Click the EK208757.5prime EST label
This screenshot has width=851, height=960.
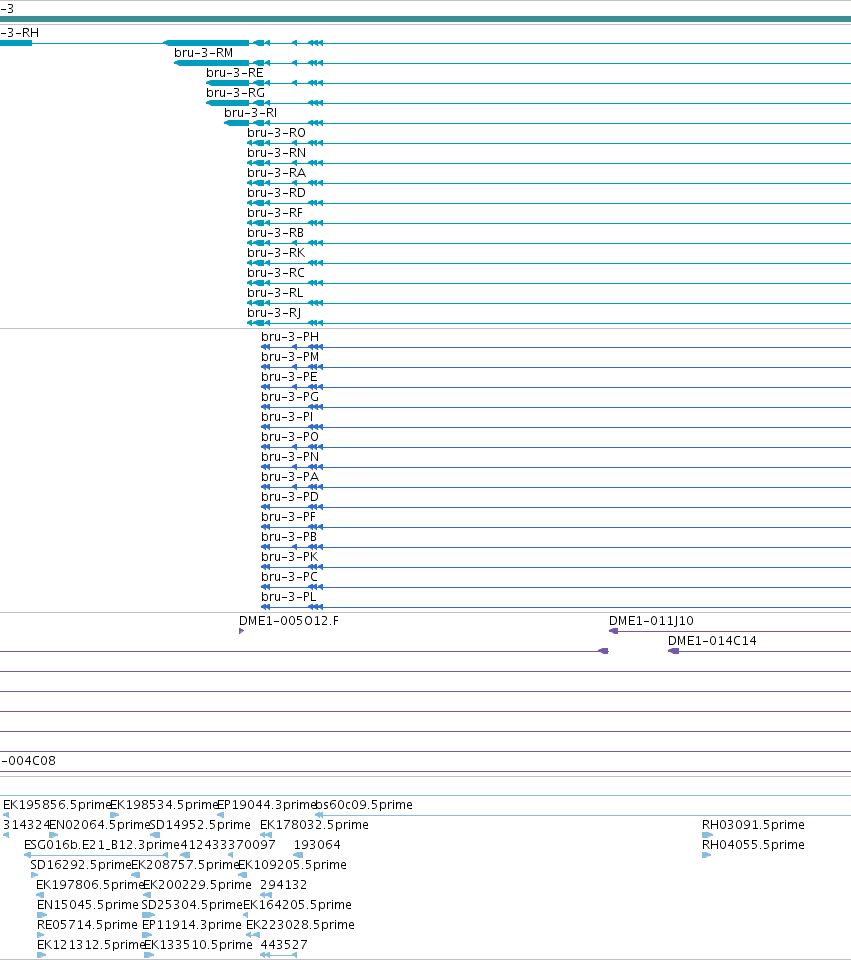[185, 864]
